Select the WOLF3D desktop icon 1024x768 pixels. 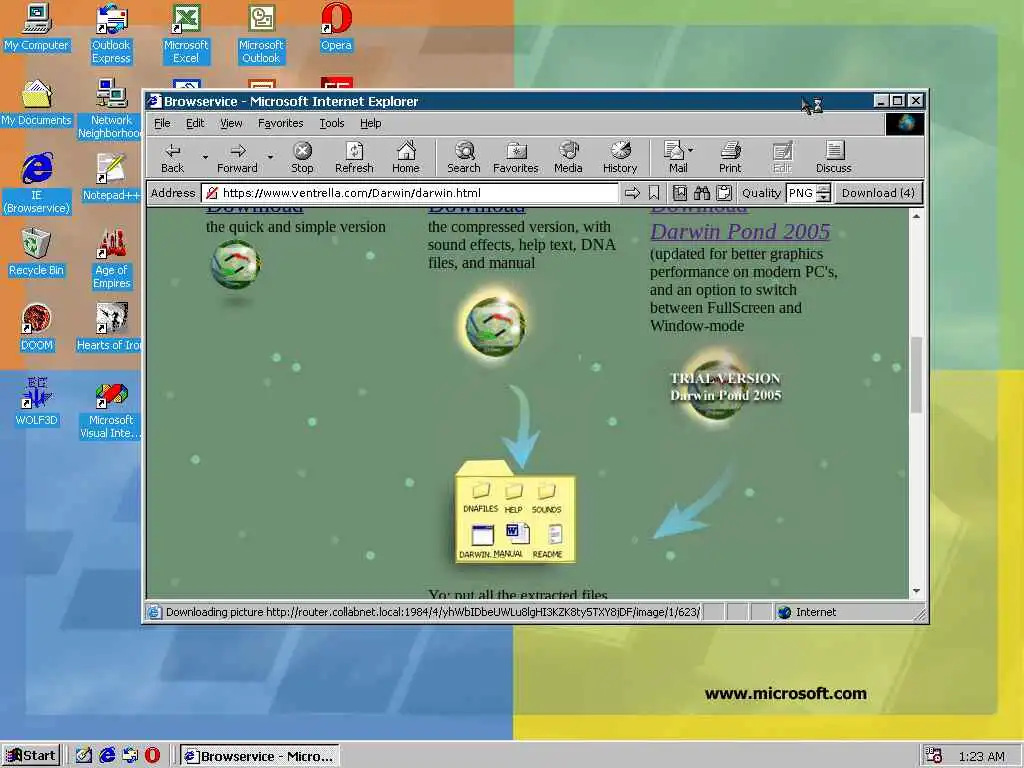(37, 402)
